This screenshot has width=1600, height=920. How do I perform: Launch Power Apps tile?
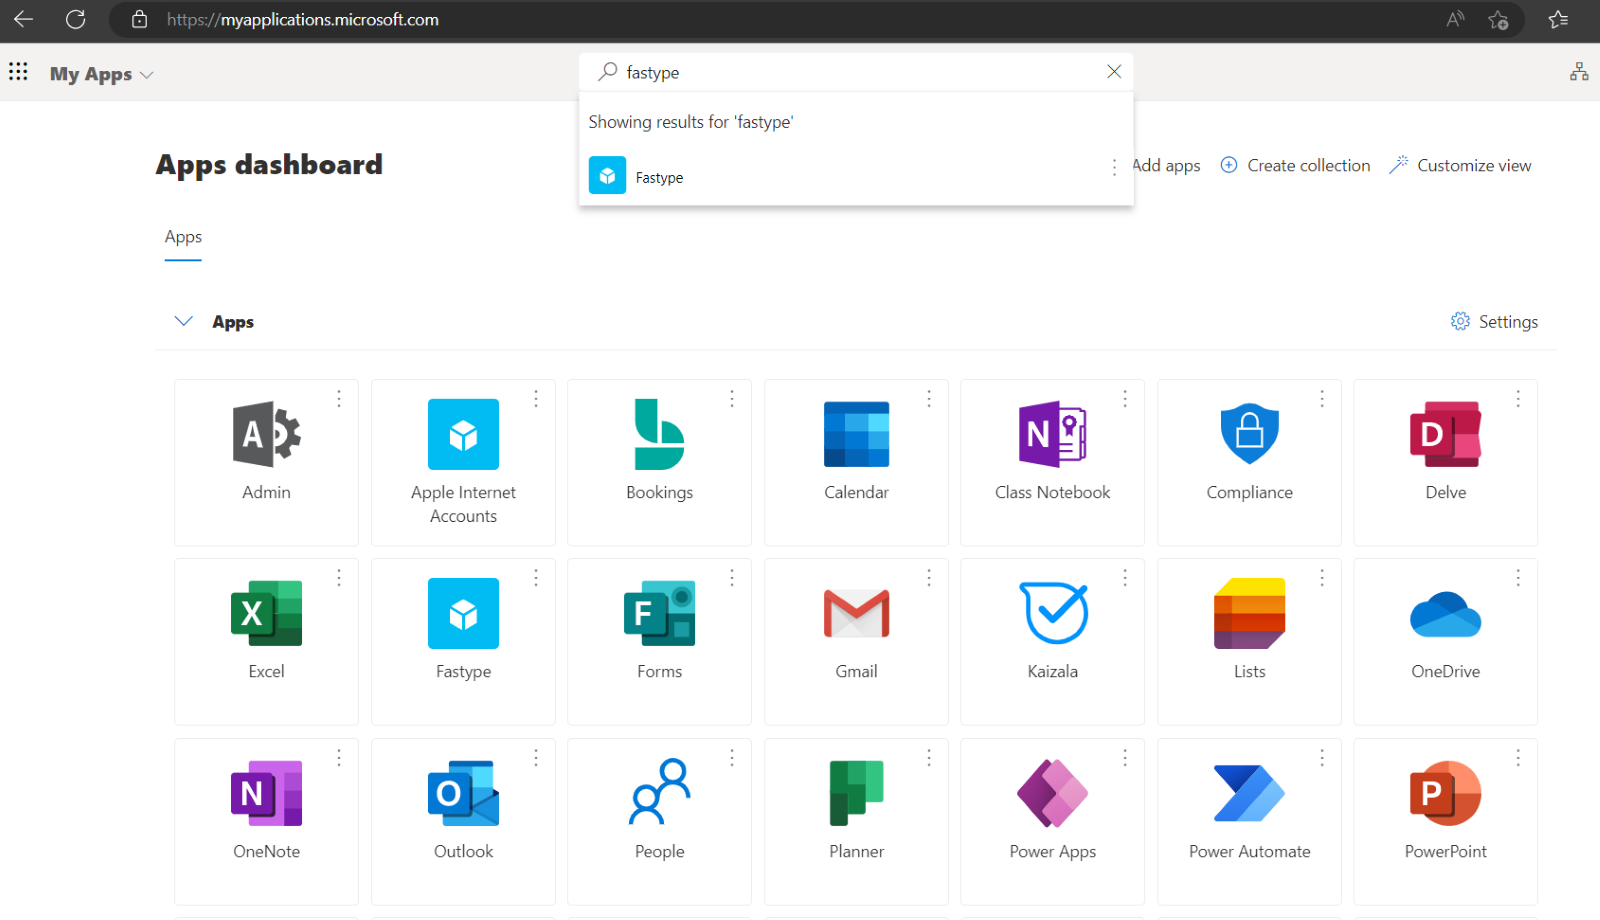(x=1052, y=821)
